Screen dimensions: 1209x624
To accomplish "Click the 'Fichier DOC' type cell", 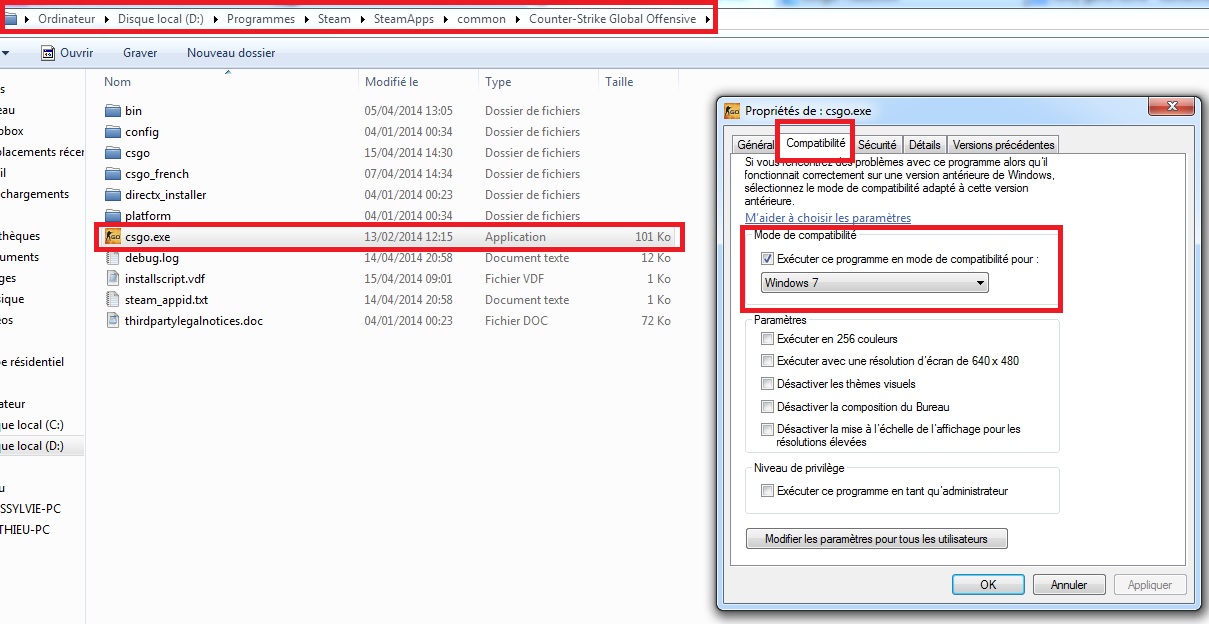I will [x=517, y=321].
